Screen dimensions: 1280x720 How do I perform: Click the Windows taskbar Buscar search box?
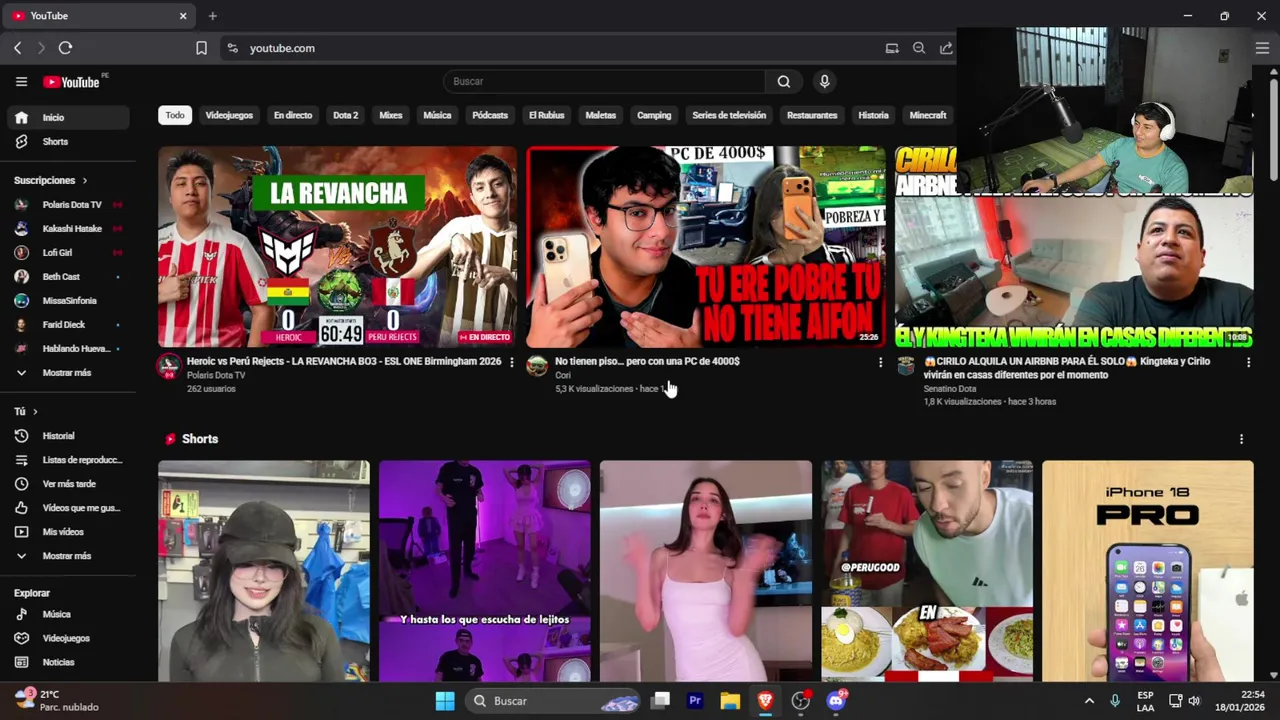point(553,701)
